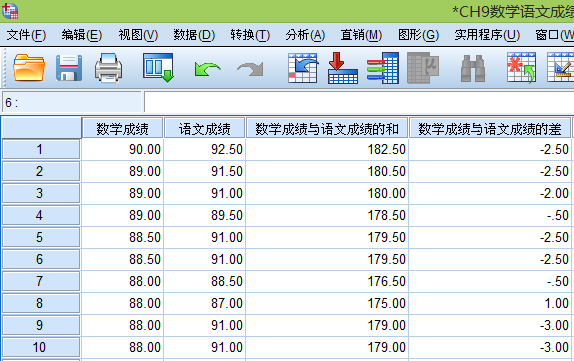Click cell 87.00 in row 8
Image resolution: width=574 pixels, height=361 pixels.
[205, 303]
